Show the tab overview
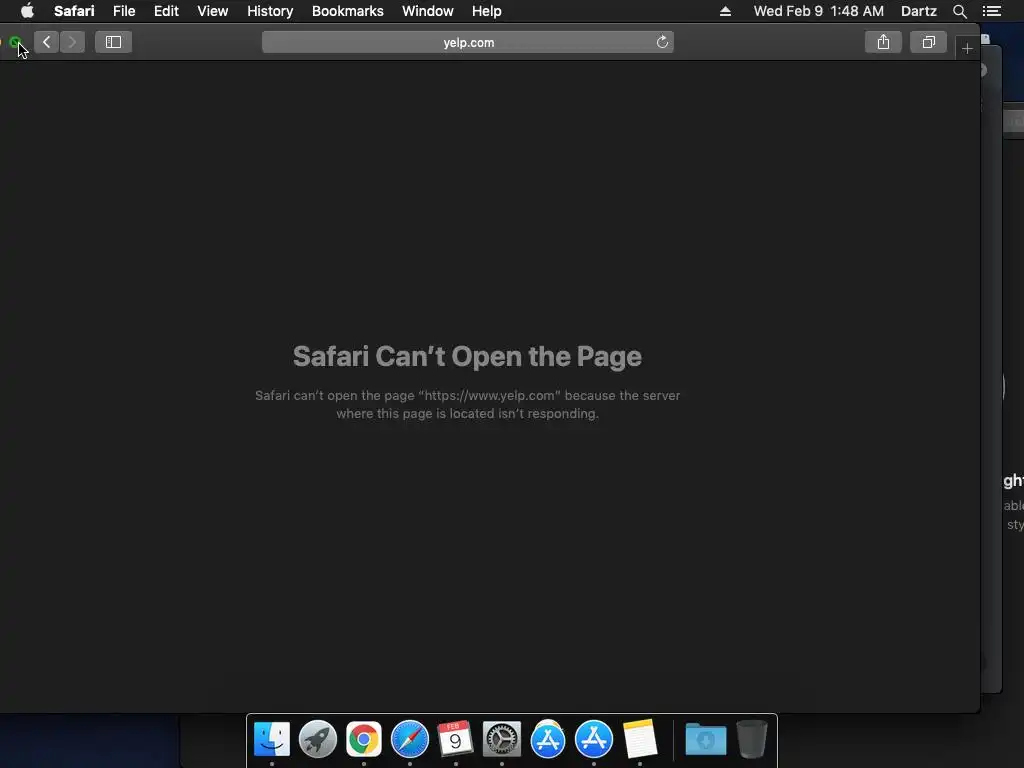The height and width of the screenshot is (768, 1024). tap(928, 42)
